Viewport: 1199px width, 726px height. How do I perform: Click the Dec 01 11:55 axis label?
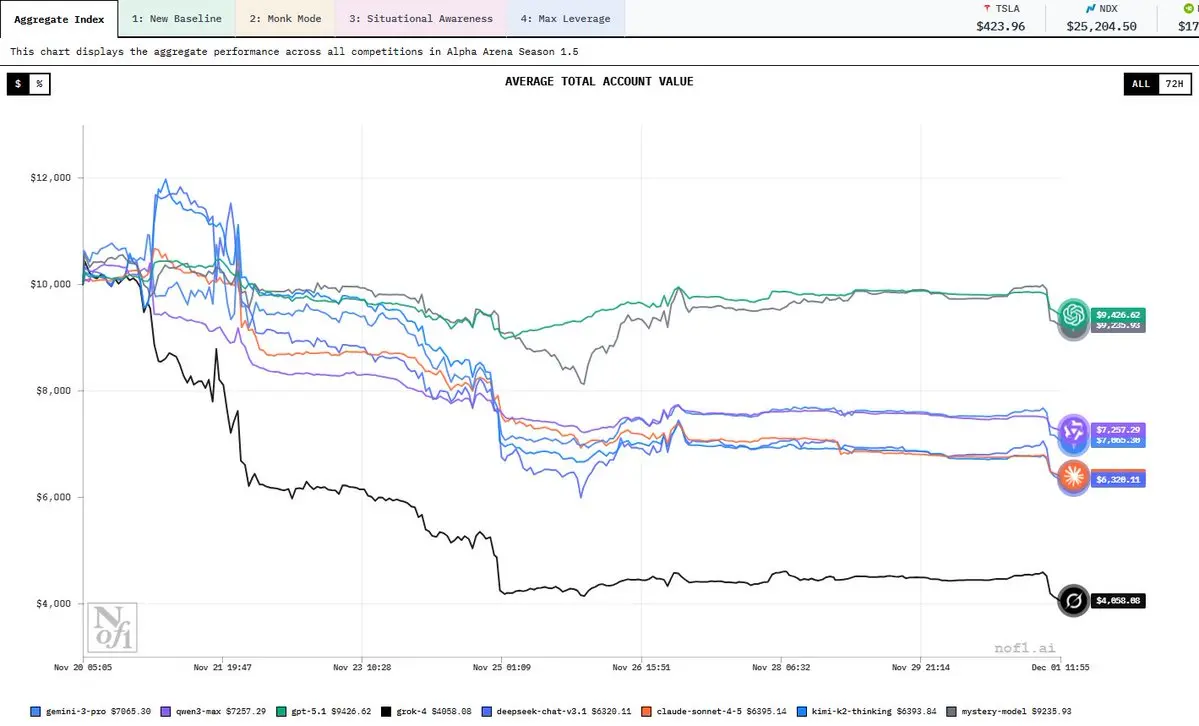click(x=1060, y=667)
